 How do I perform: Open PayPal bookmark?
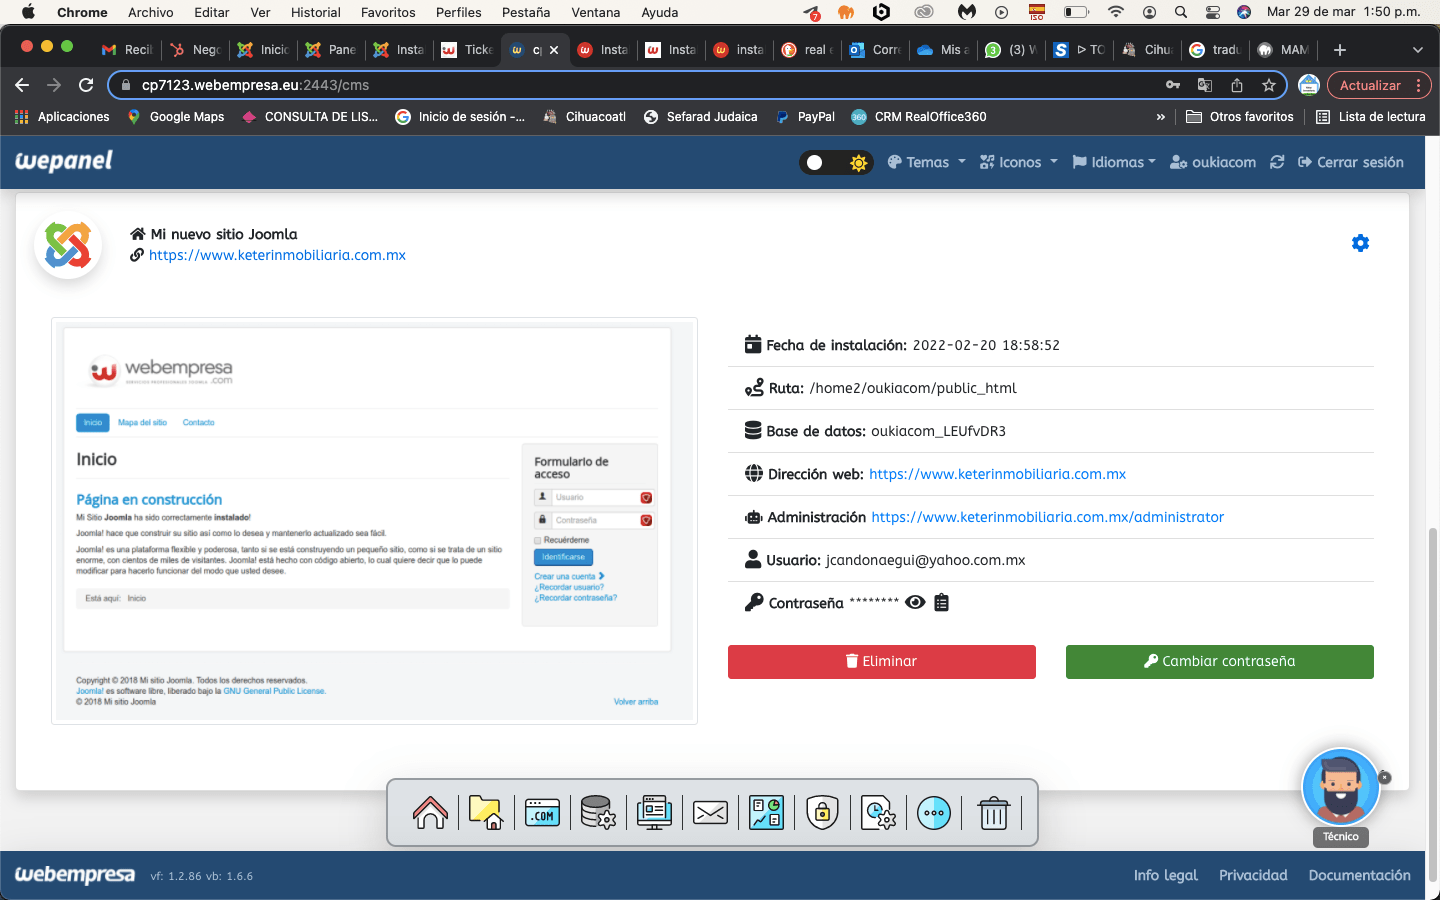point(805,117)
